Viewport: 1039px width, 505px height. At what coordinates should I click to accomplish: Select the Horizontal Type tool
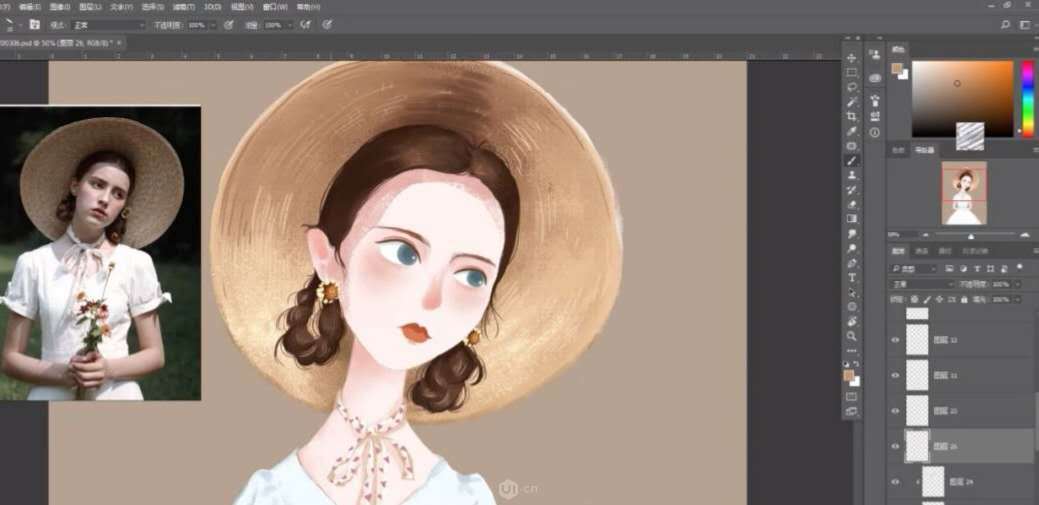(852, 277)
